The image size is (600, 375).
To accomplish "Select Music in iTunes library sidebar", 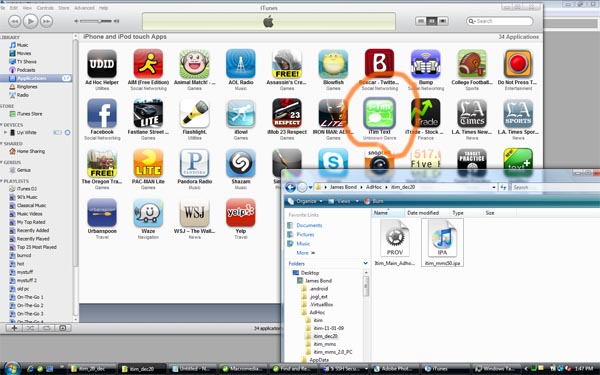I will 22,45.
